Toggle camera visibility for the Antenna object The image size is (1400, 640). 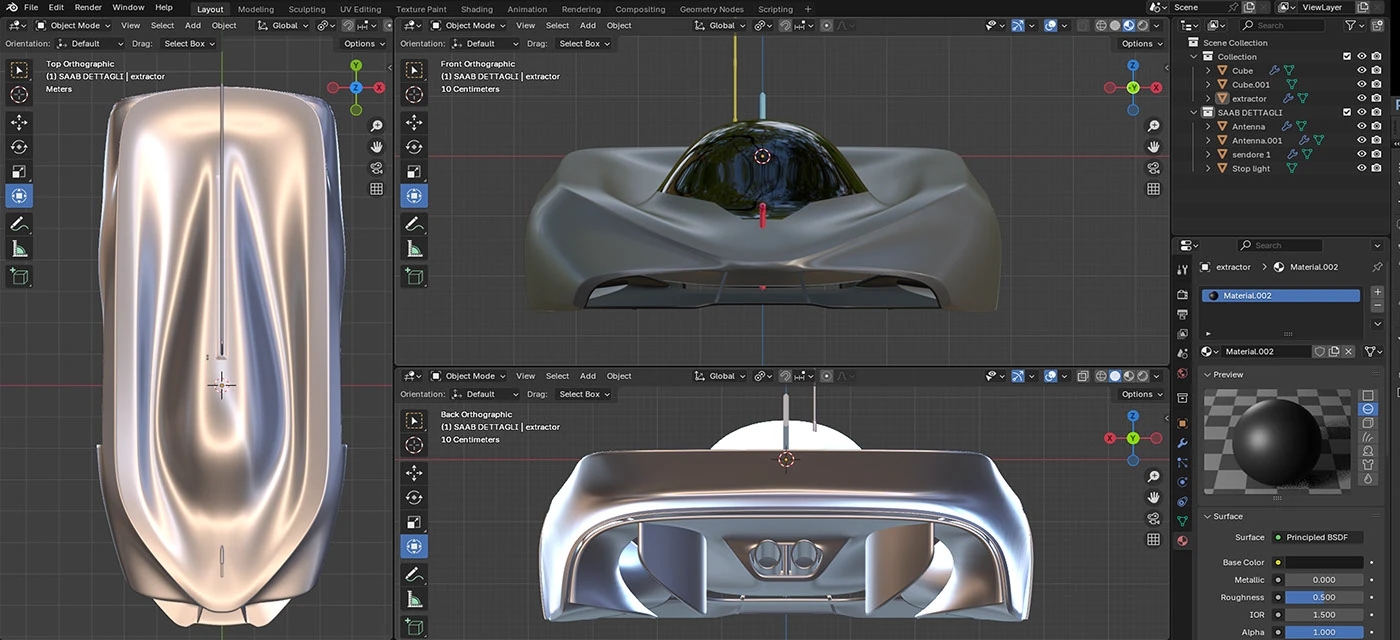(1374, 125)
